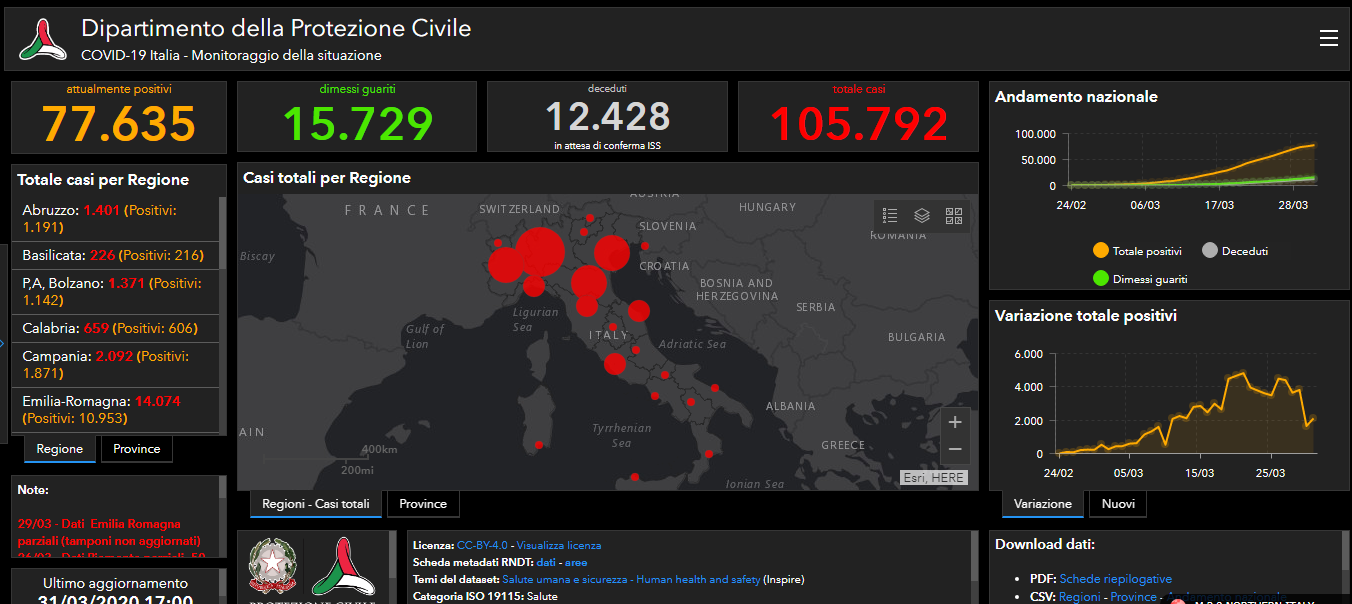Select the Province tab under the map
Screen dimensions: 1352x604
click(x=423, y=504)
